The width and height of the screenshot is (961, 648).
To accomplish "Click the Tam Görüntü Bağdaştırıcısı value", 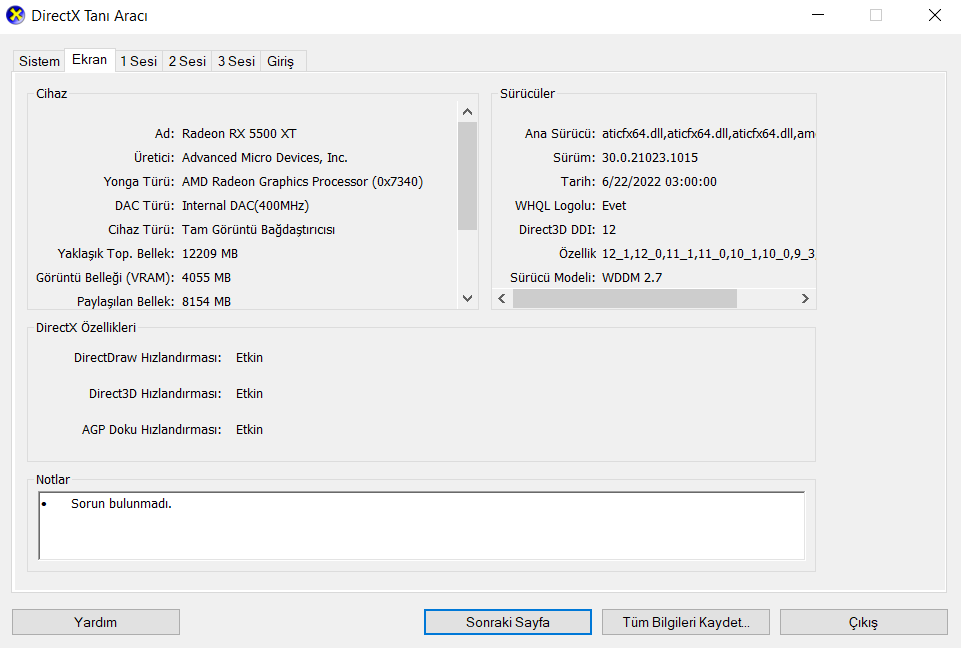I will (x=258, y=229).
